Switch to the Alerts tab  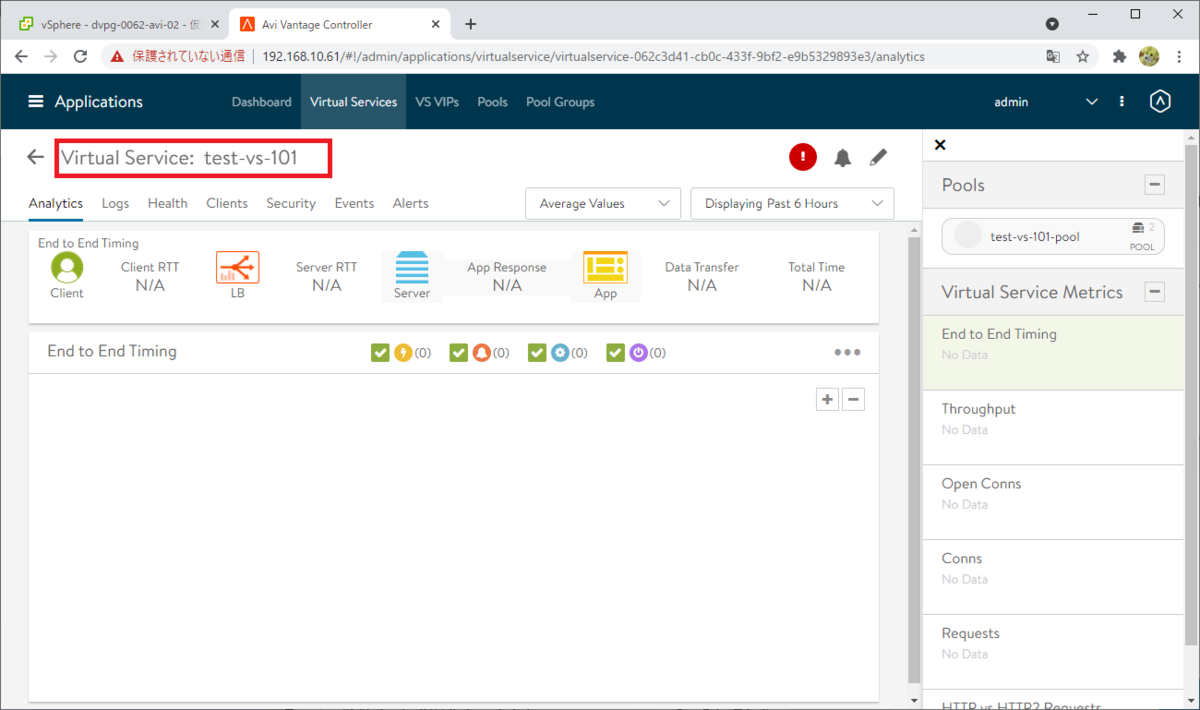coord(410,203)
